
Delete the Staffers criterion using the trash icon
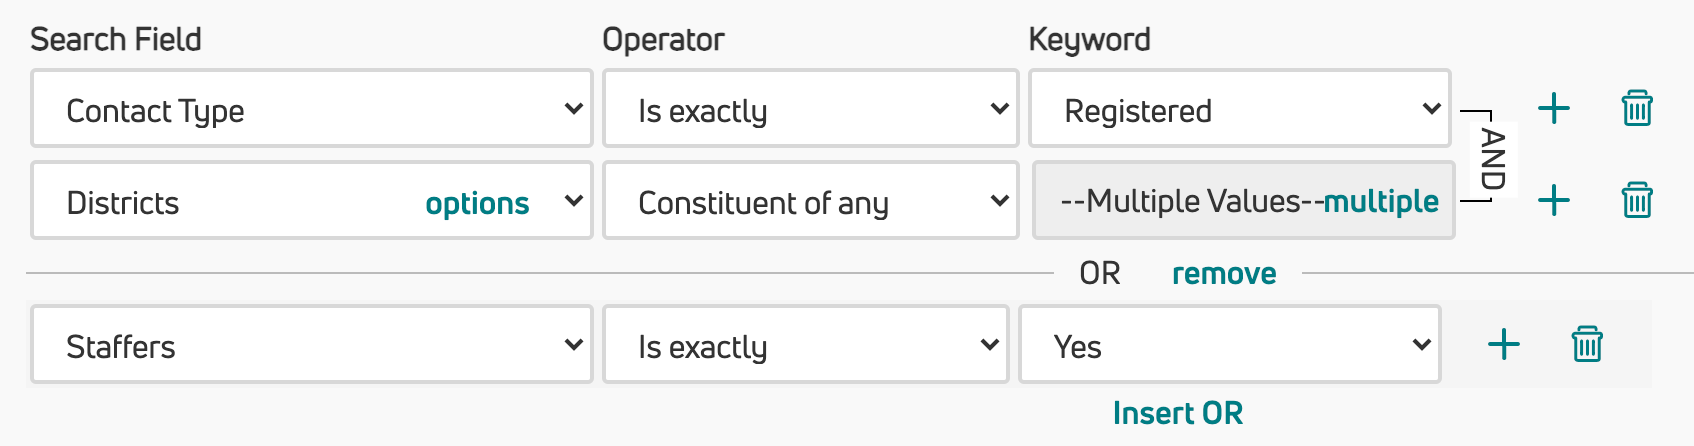point(1587,344)
